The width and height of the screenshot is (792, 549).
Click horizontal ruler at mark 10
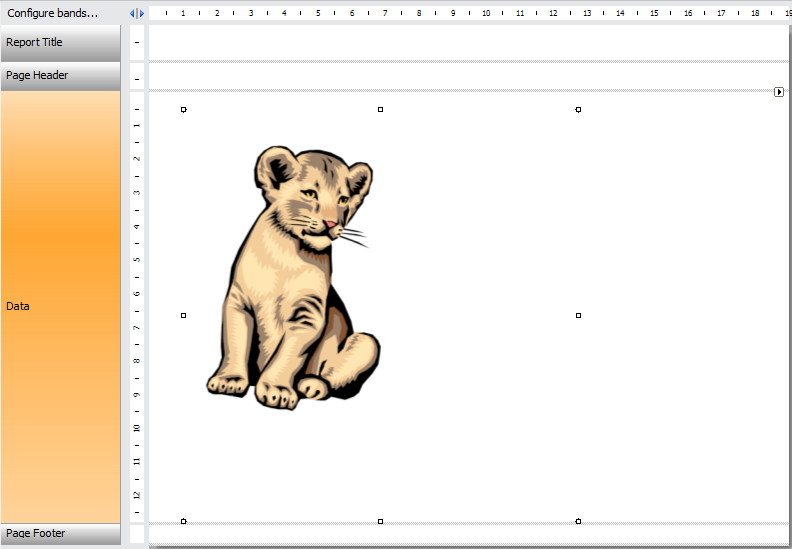[x=486, y=14]
